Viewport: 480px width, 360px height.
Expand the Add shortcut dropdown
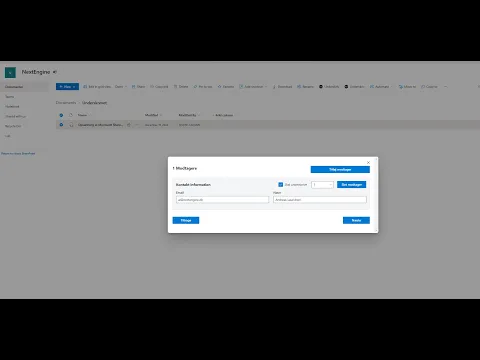[x=253, y=87]
